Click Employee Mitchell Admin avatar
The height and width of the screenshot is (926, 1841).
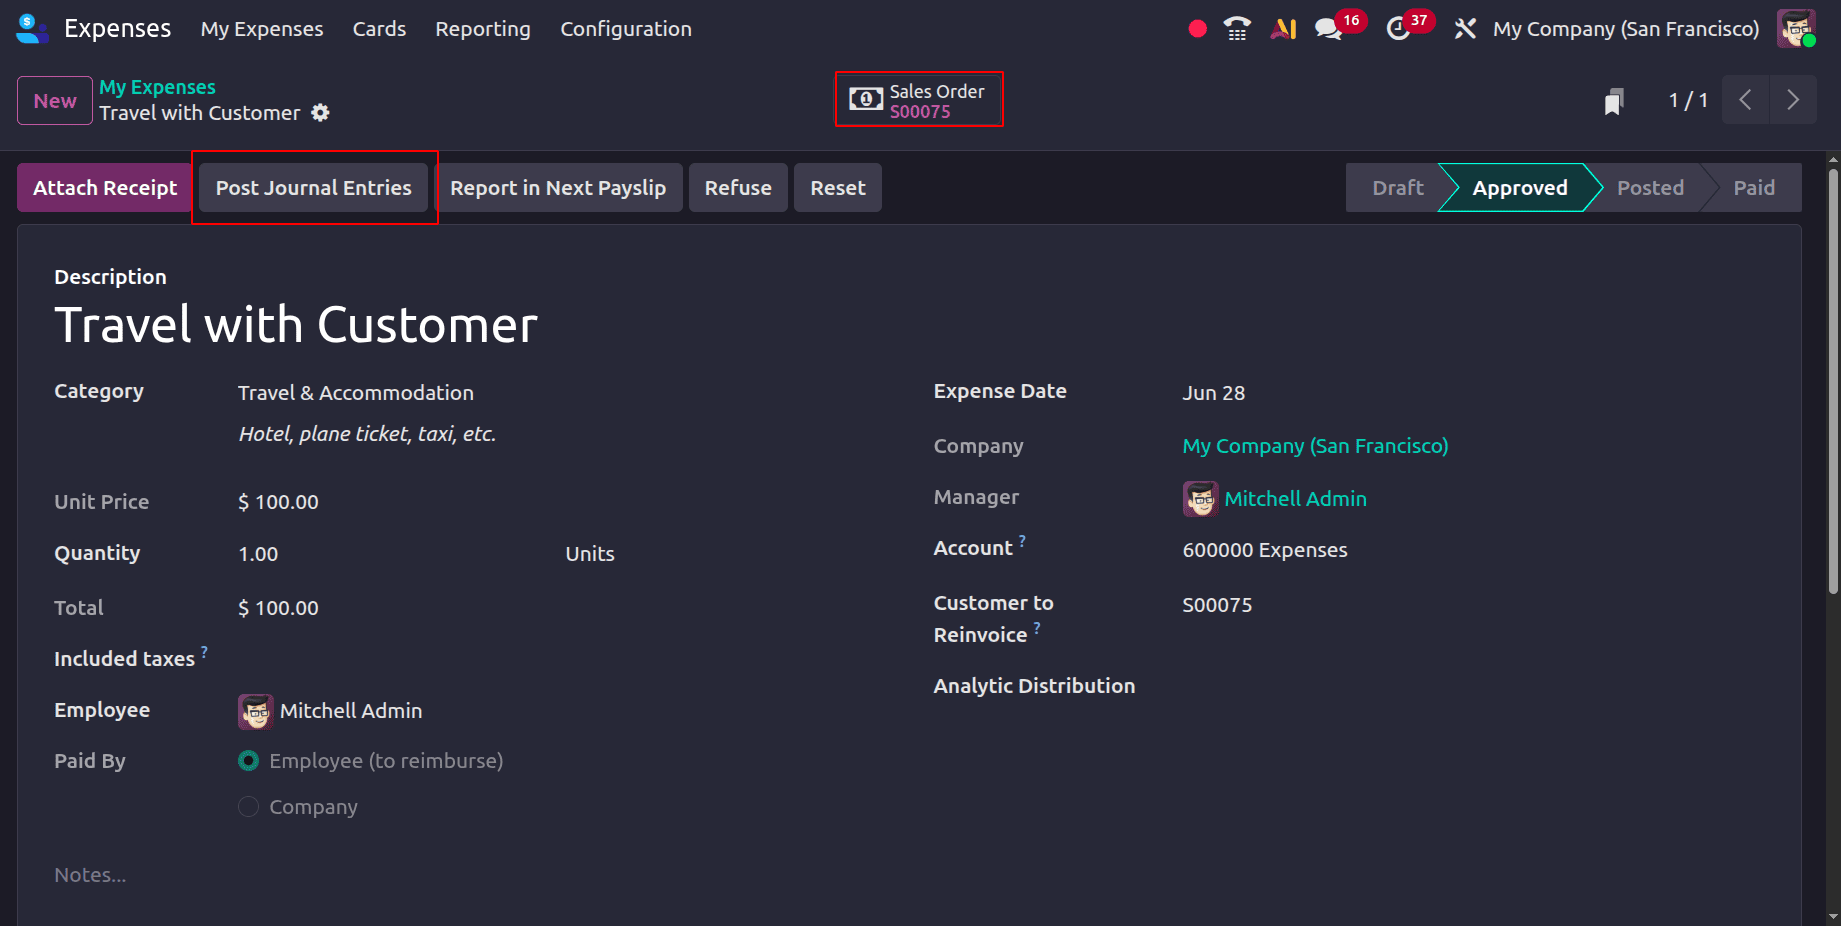(255, 711)
